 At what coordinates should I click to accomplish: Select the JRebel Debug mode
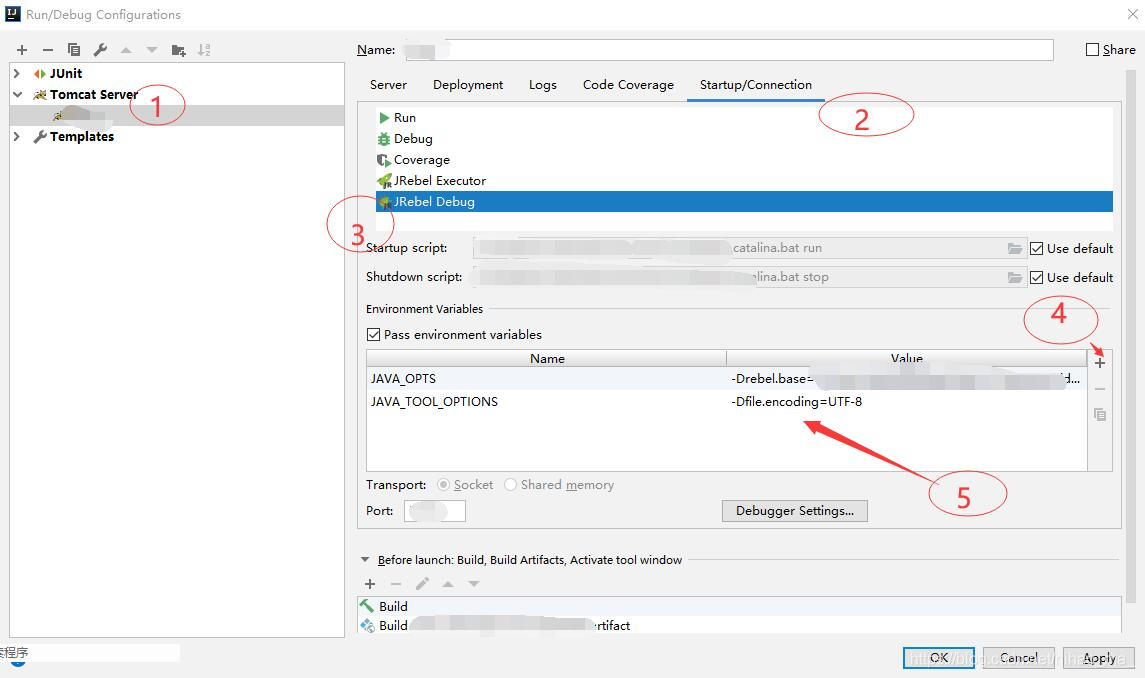tap(744, 202)
